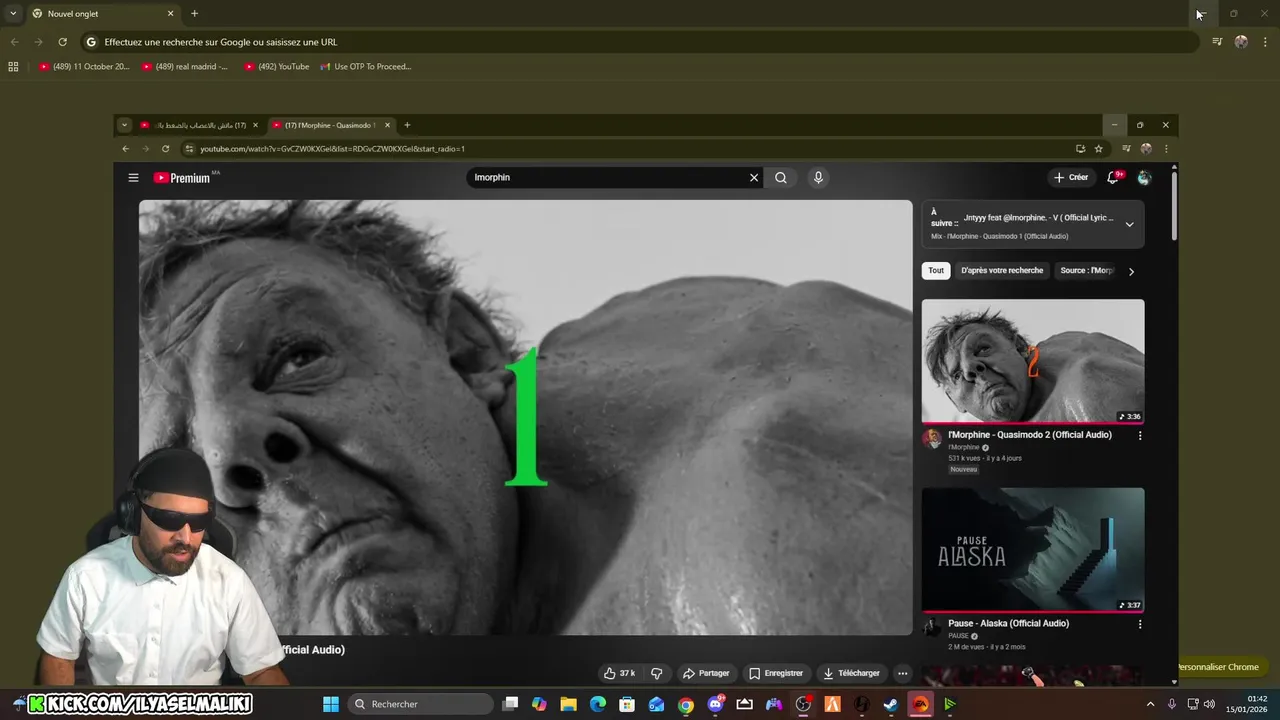Select the Source : l'Morphine filter chip
The image size is (1280, 720).
tap(1086, 271)
